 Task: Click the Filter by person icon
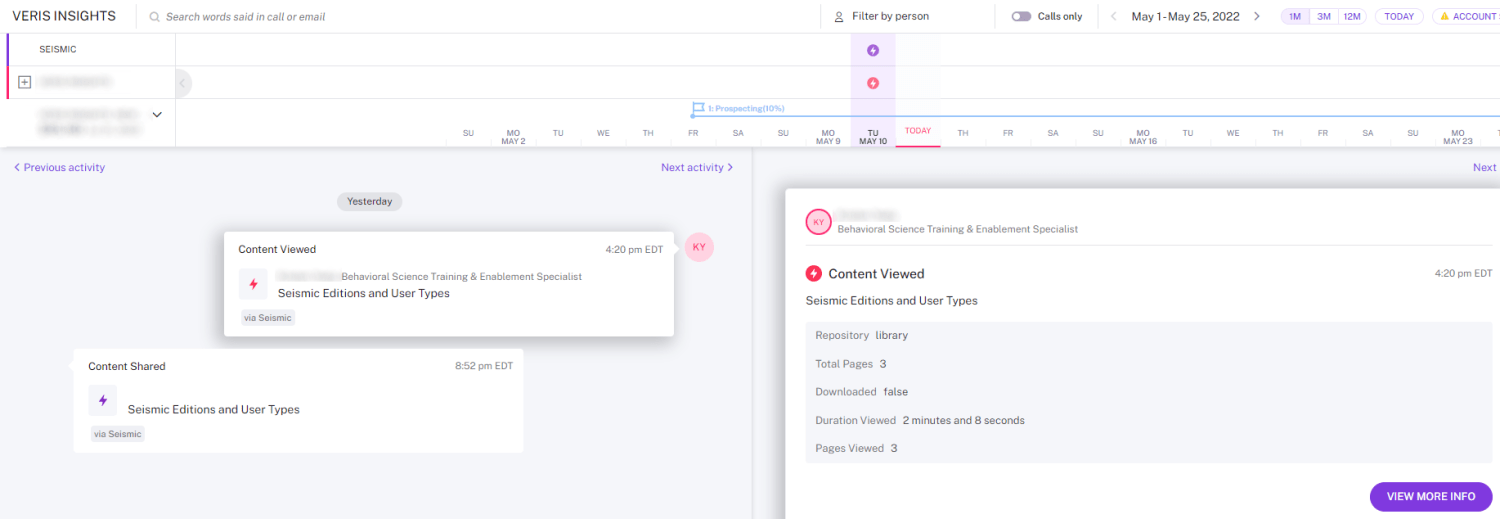coord(839,17)
